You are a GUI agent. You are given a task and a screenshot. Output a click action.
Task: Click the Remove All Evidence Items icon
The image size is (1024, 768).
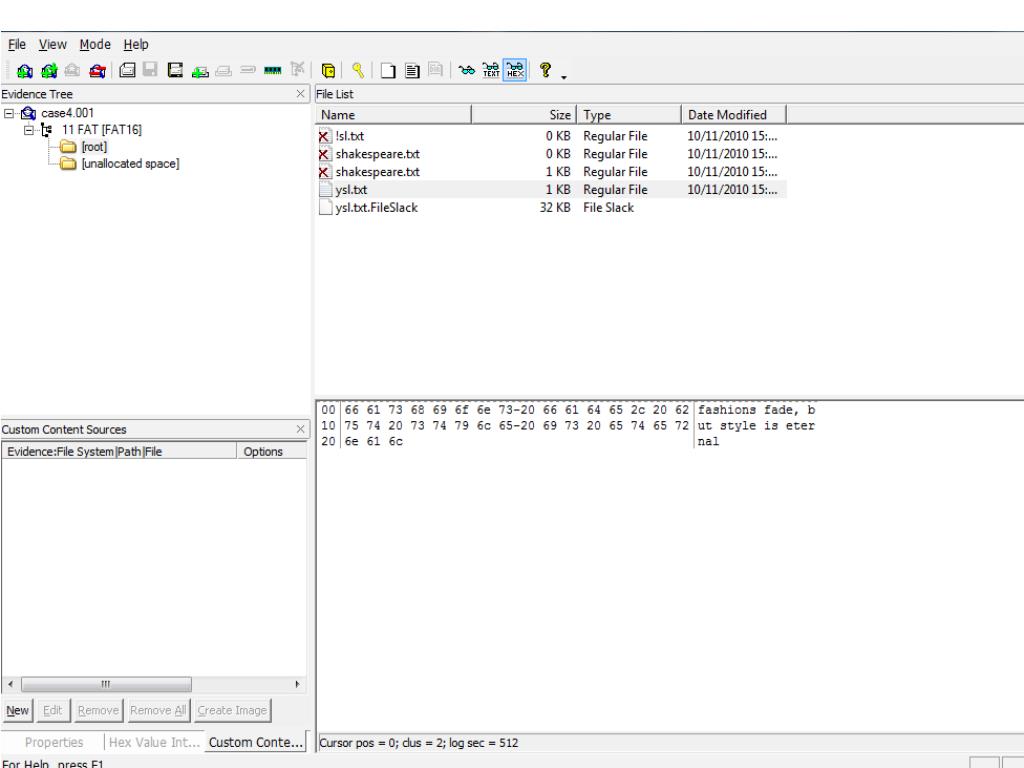tap(97, 71)
